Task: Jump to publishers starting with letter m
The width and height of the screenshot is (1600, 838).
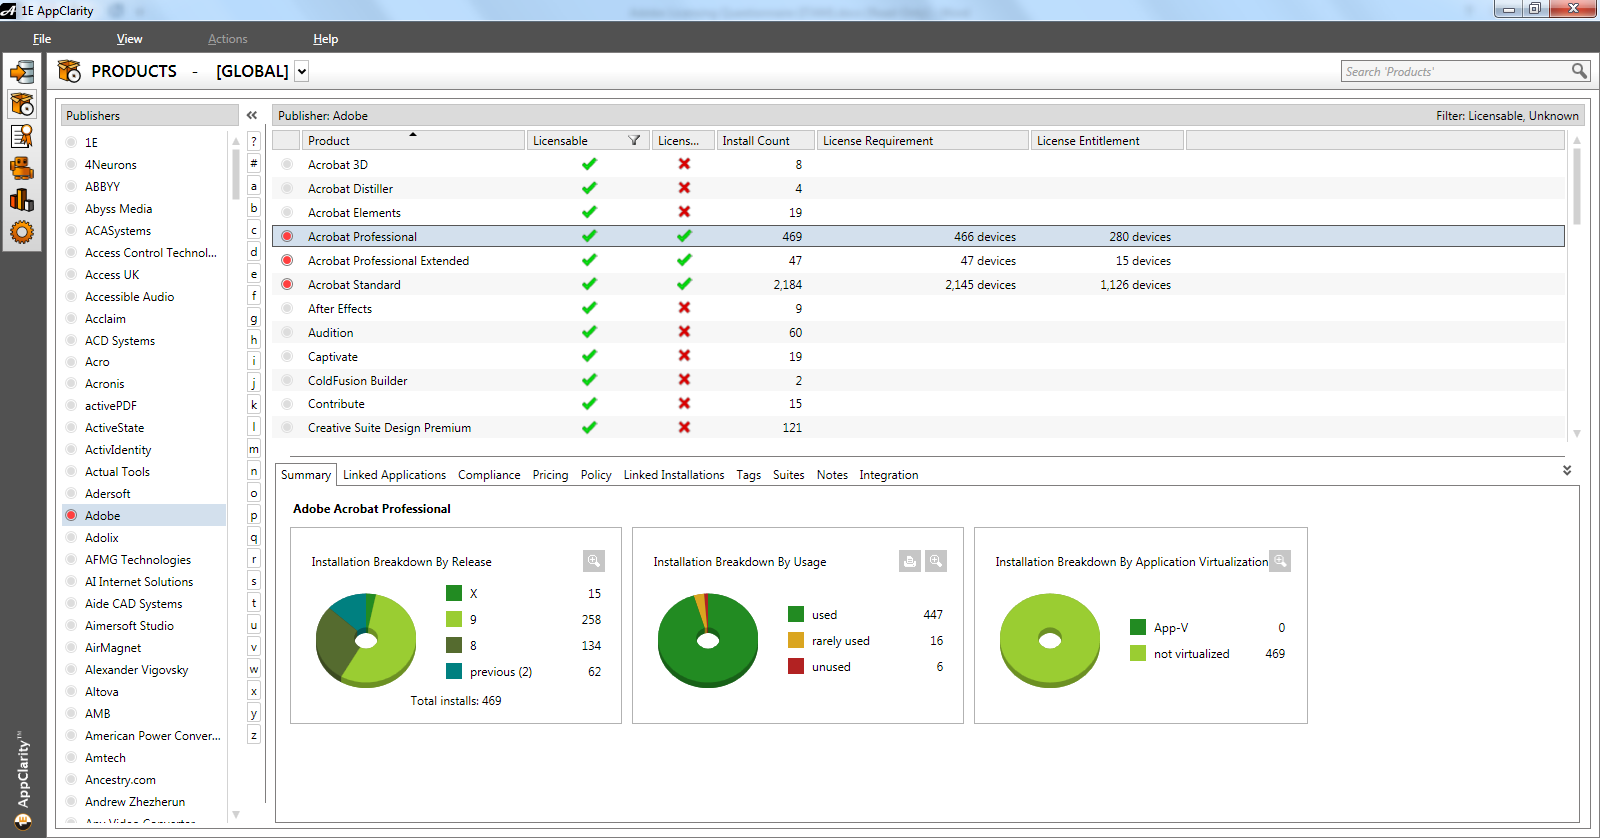Action: click(x=254, y=449)
